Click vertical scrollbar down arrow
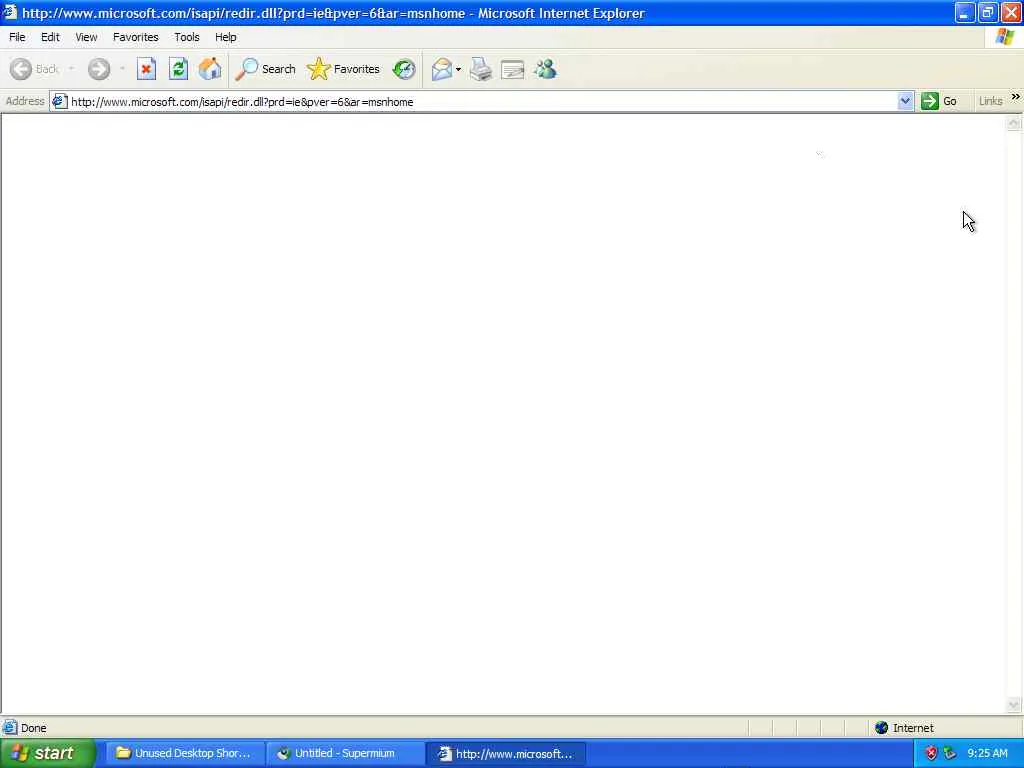This screenshot has height=768, width=1024. tap(1014, 705)
